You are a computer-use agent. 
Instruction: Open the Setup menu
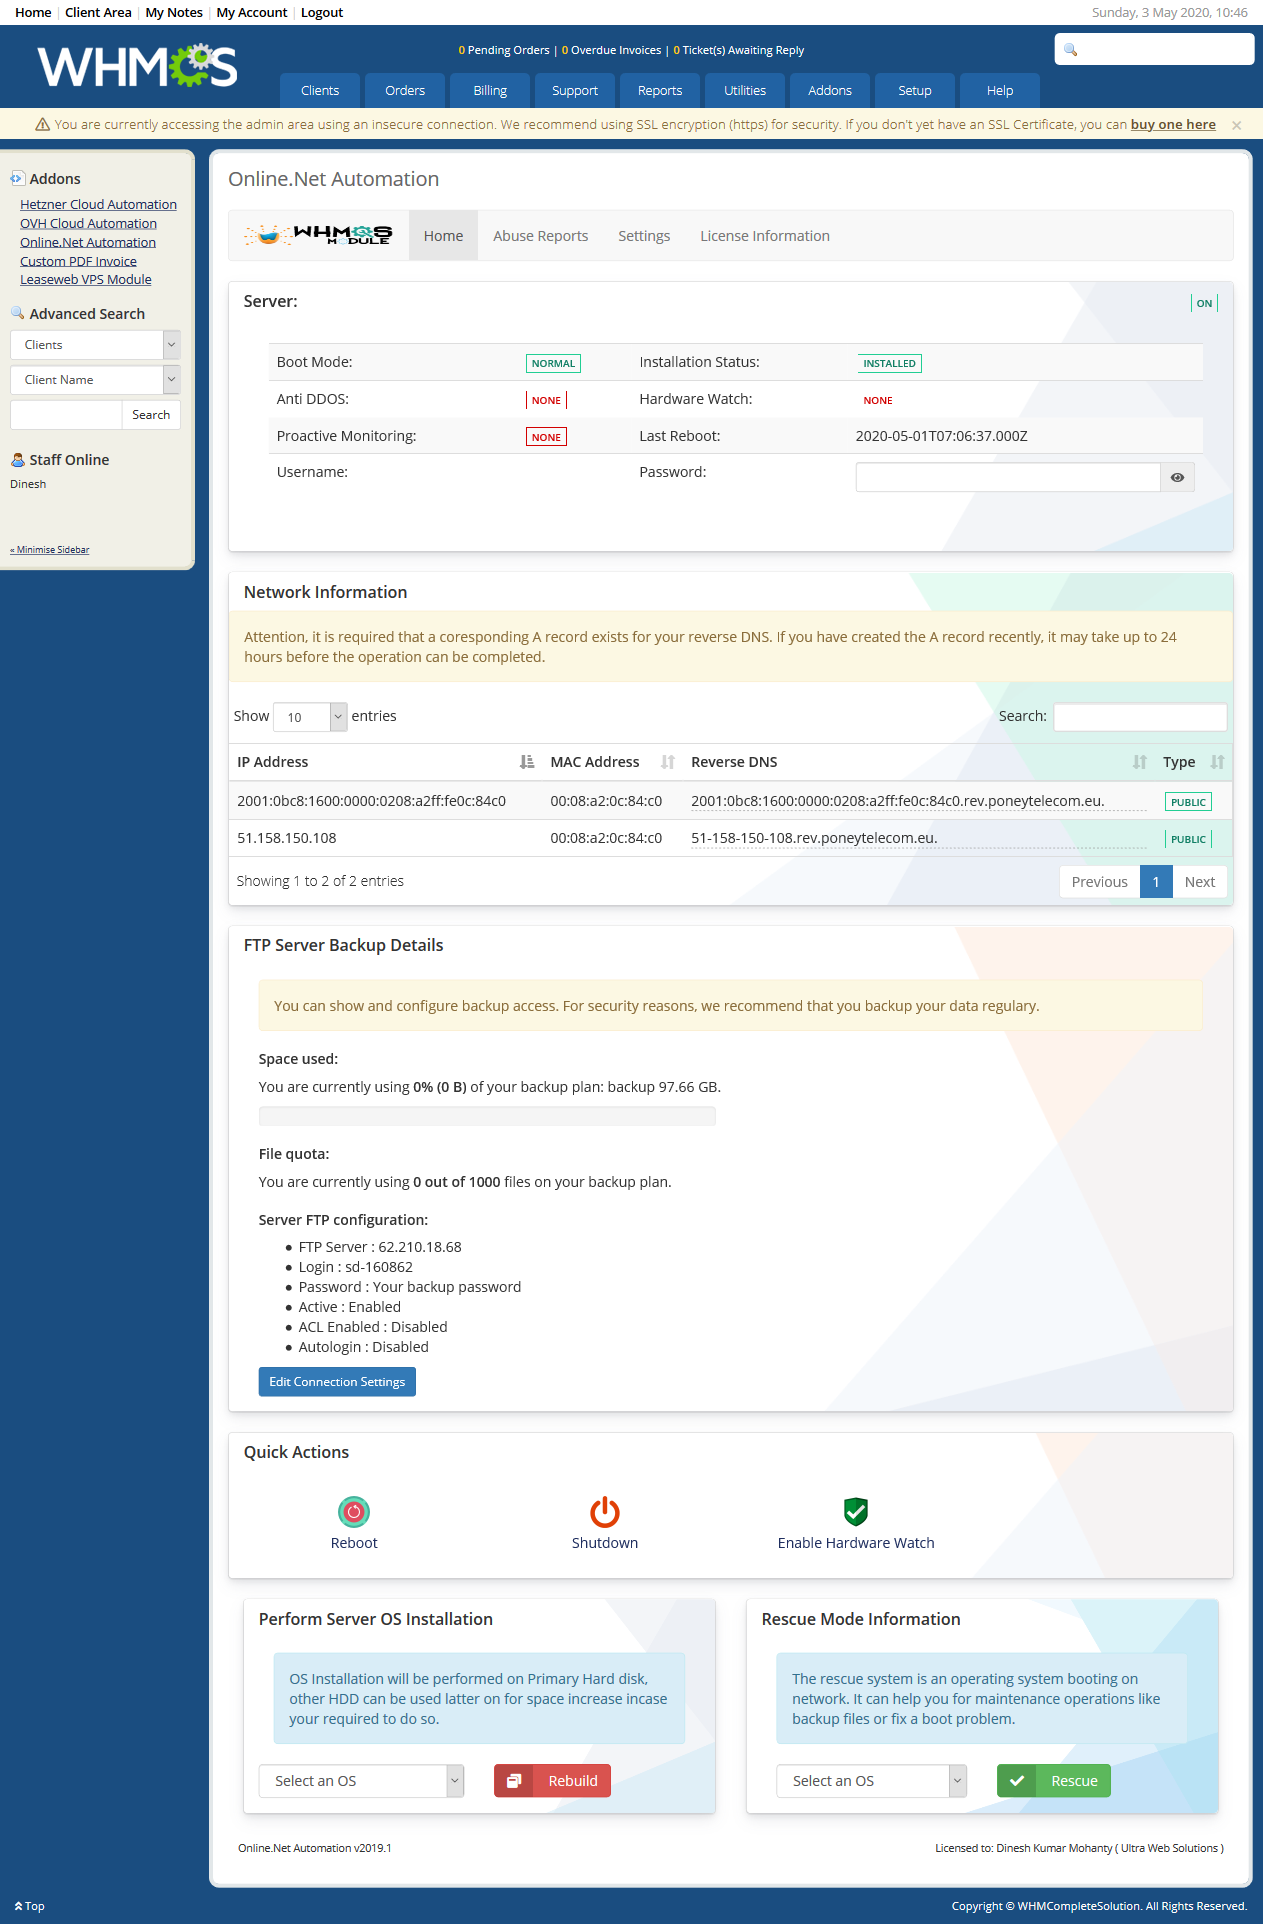915,90
